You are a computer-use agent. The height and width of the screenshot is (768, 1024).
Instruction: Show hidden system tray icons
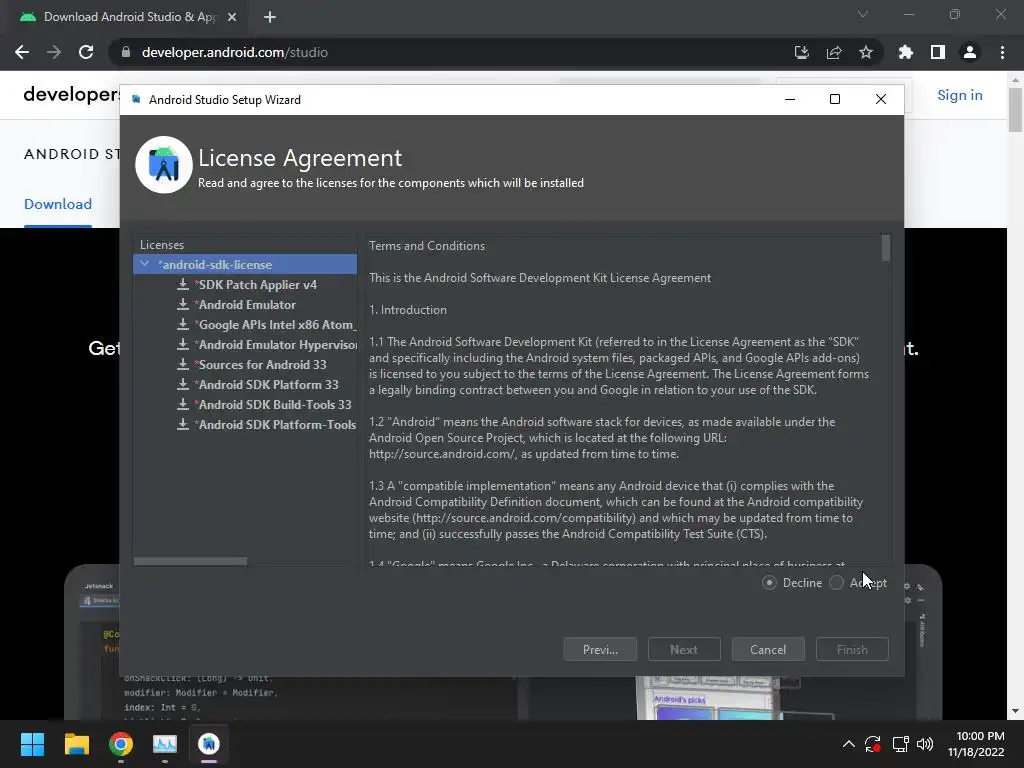pyautogui.click(x=848, y=744)
